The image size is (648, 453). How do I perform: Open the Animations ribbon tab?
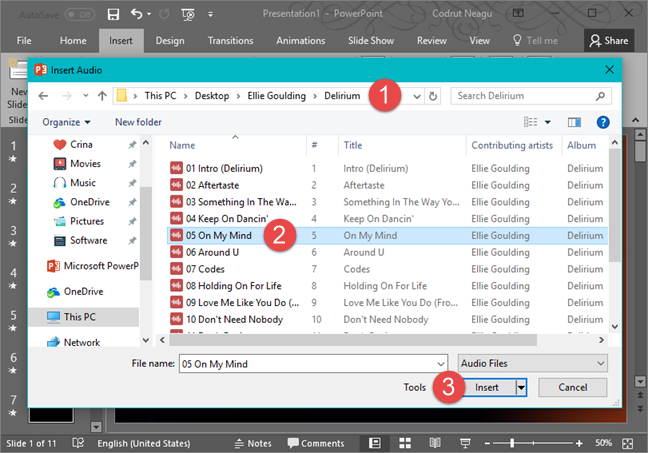tap(300, 41)
